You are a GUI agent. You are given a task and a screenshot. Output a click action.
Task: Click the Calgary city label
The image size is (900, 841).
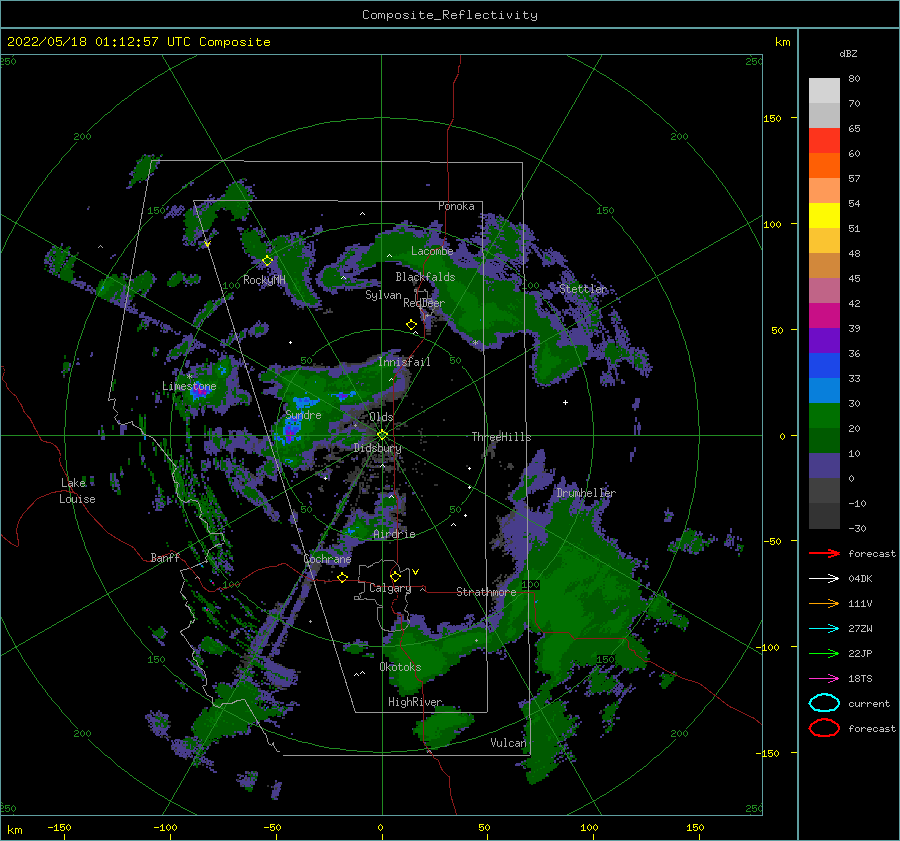[390, 588]
